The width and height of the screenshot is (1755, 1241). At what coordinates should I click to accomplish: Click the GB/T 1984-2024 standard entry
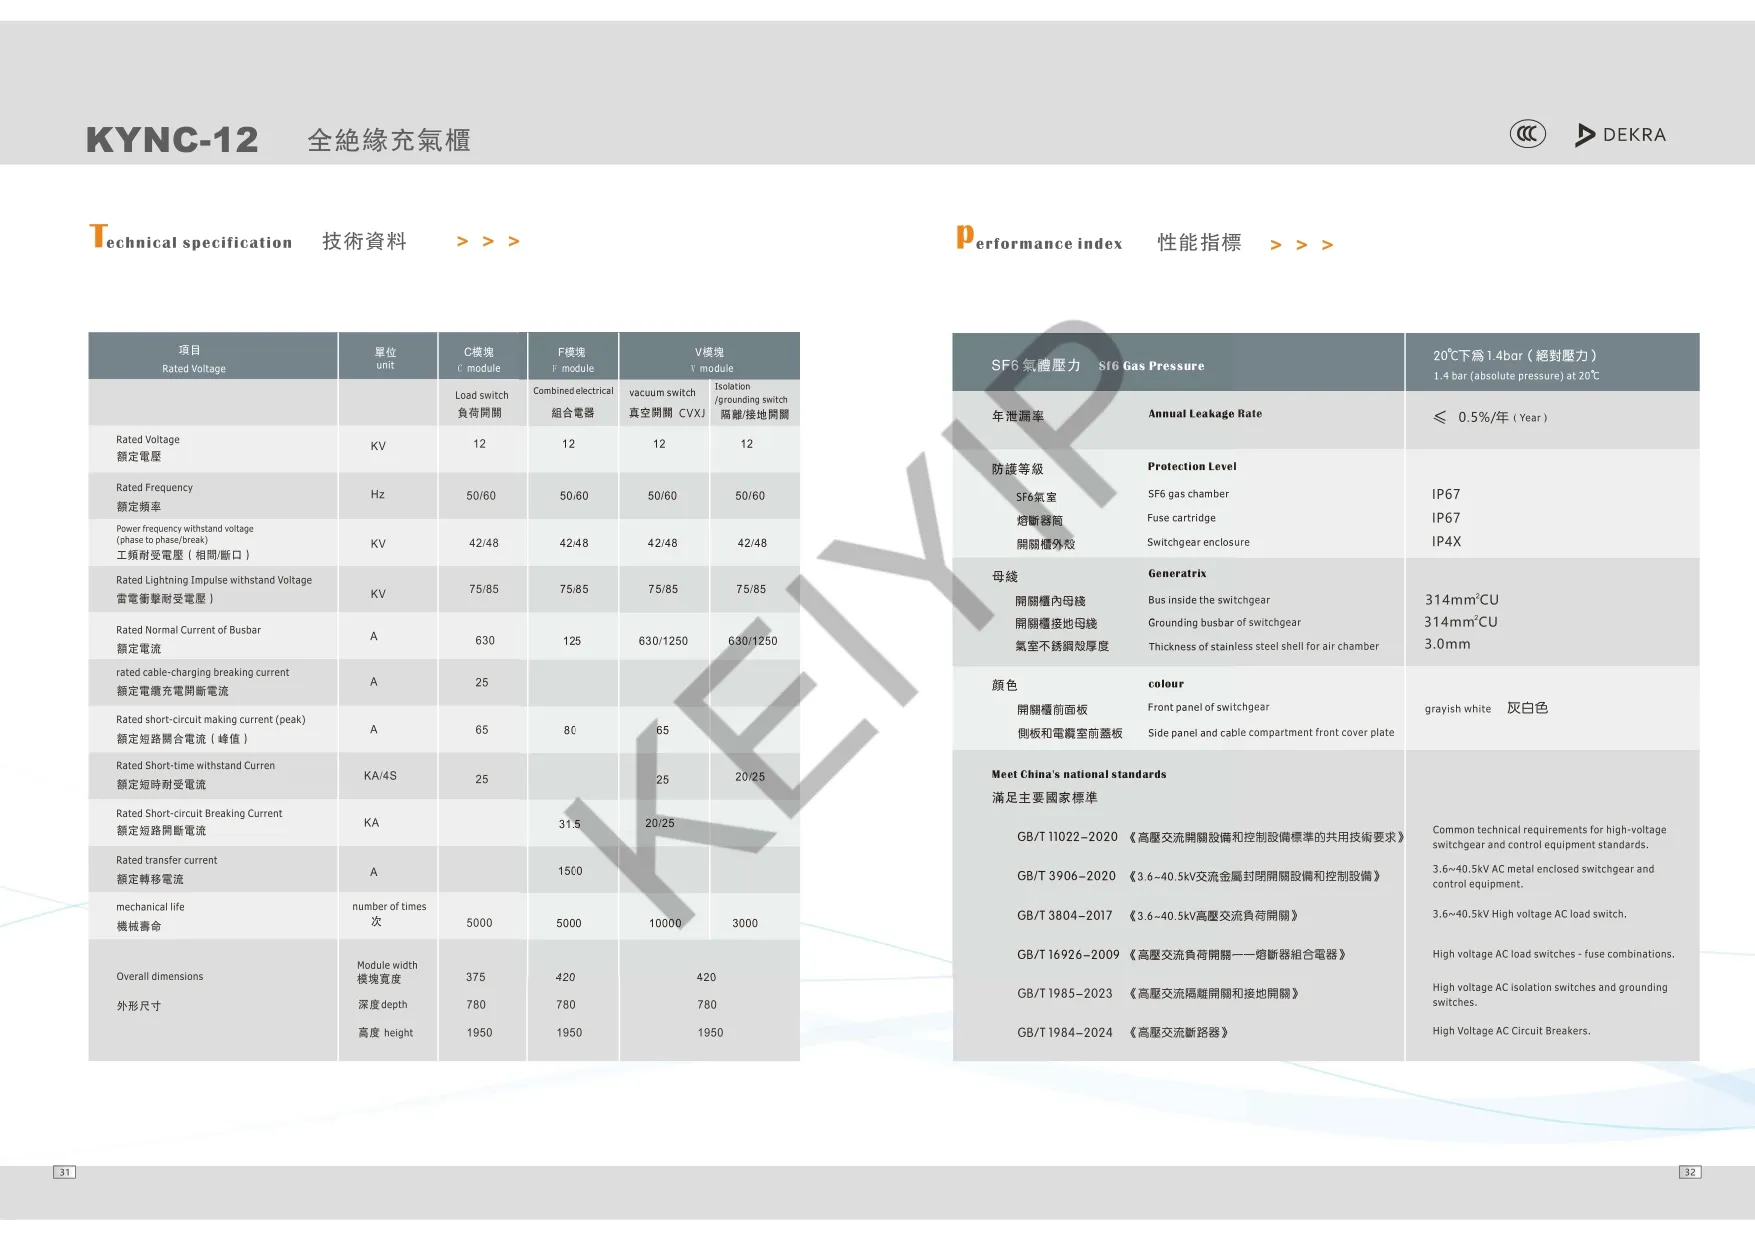click(1064, 1033)
